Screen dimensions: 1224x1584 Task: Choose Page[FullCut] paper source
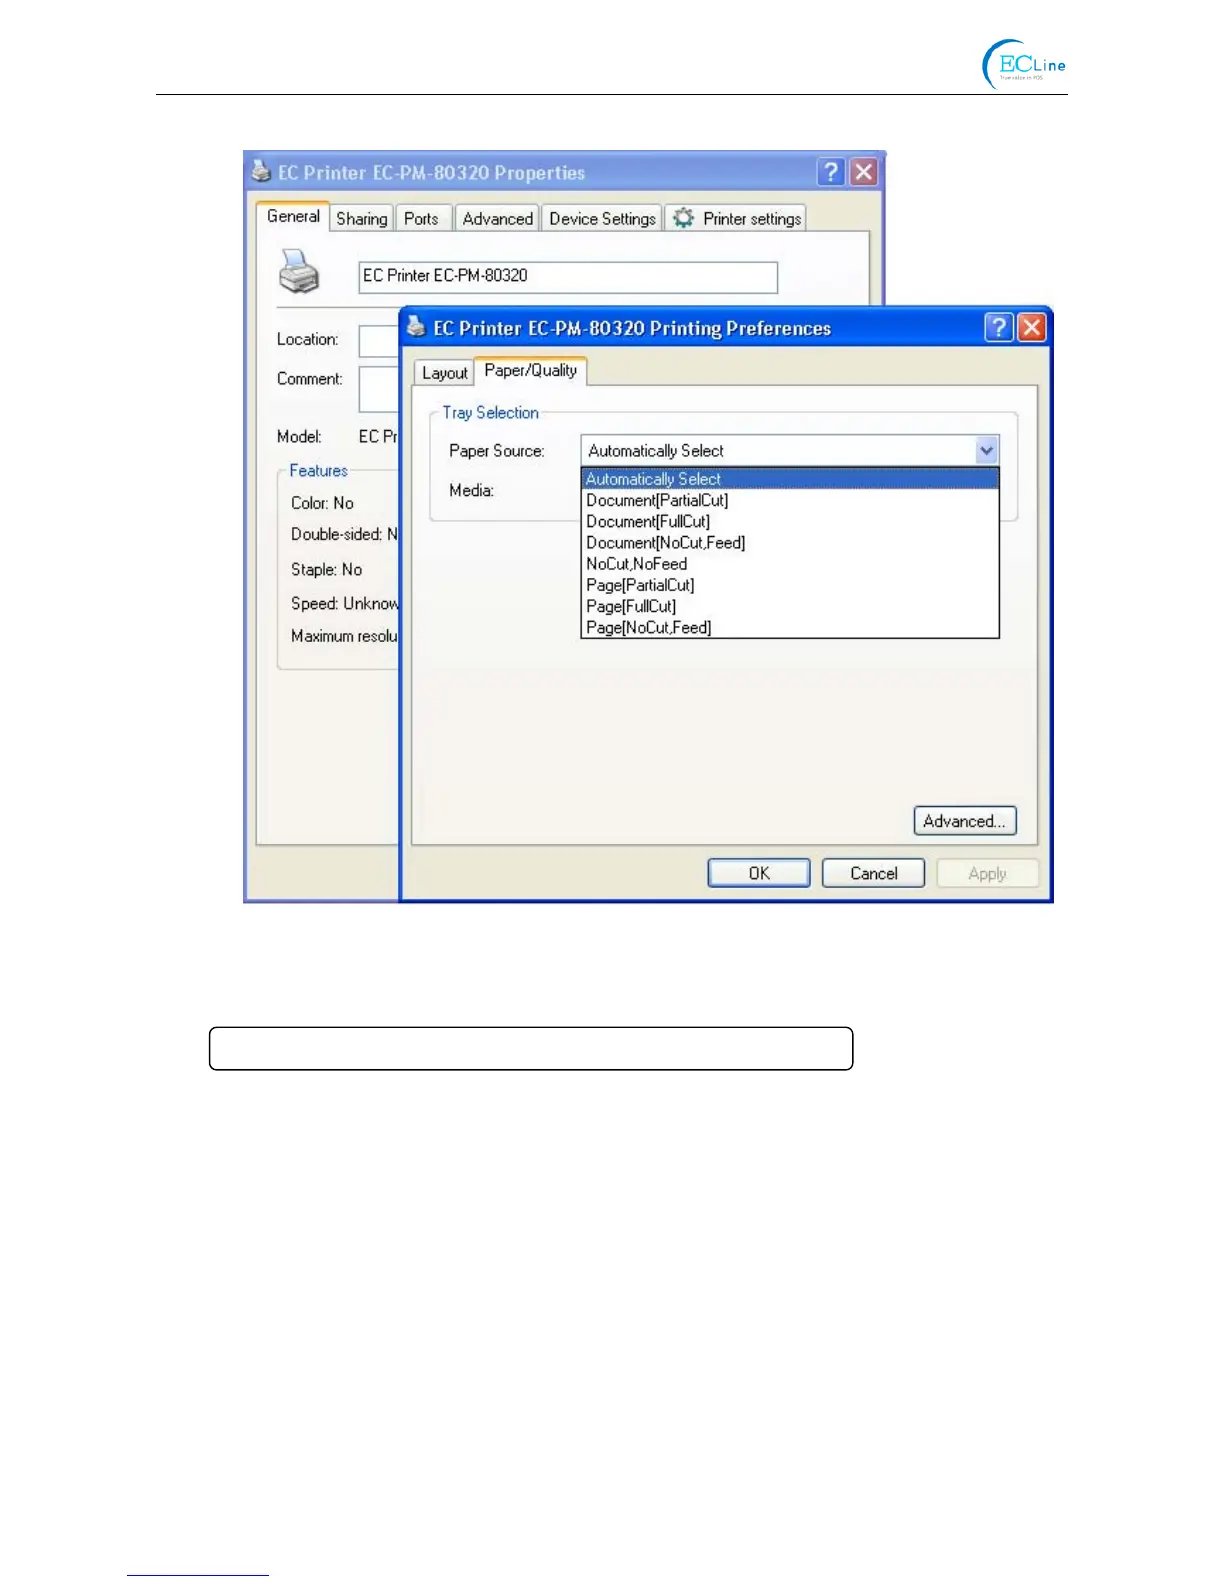tap(789, 606)
